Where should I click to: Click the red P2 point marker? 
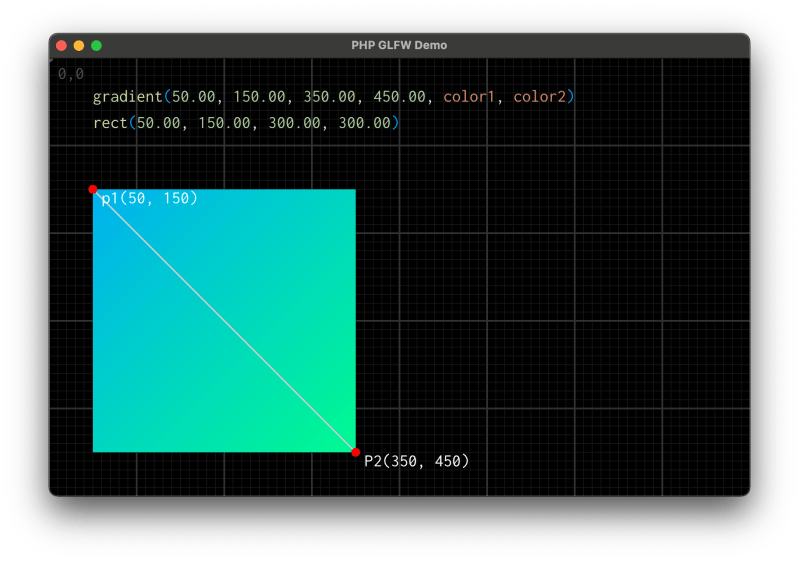point(356,452)
